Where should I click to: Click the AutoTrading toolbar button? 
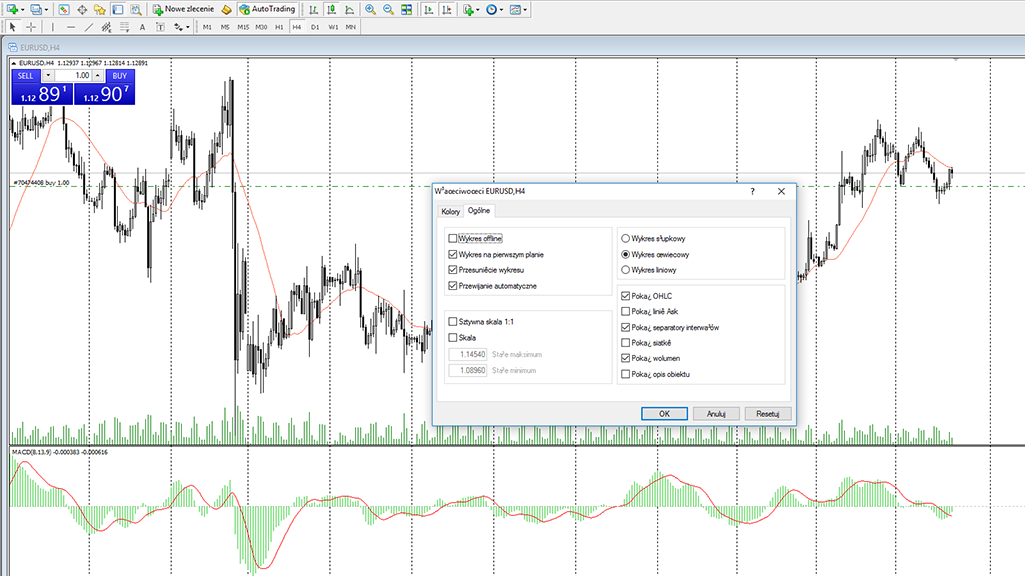266,9
